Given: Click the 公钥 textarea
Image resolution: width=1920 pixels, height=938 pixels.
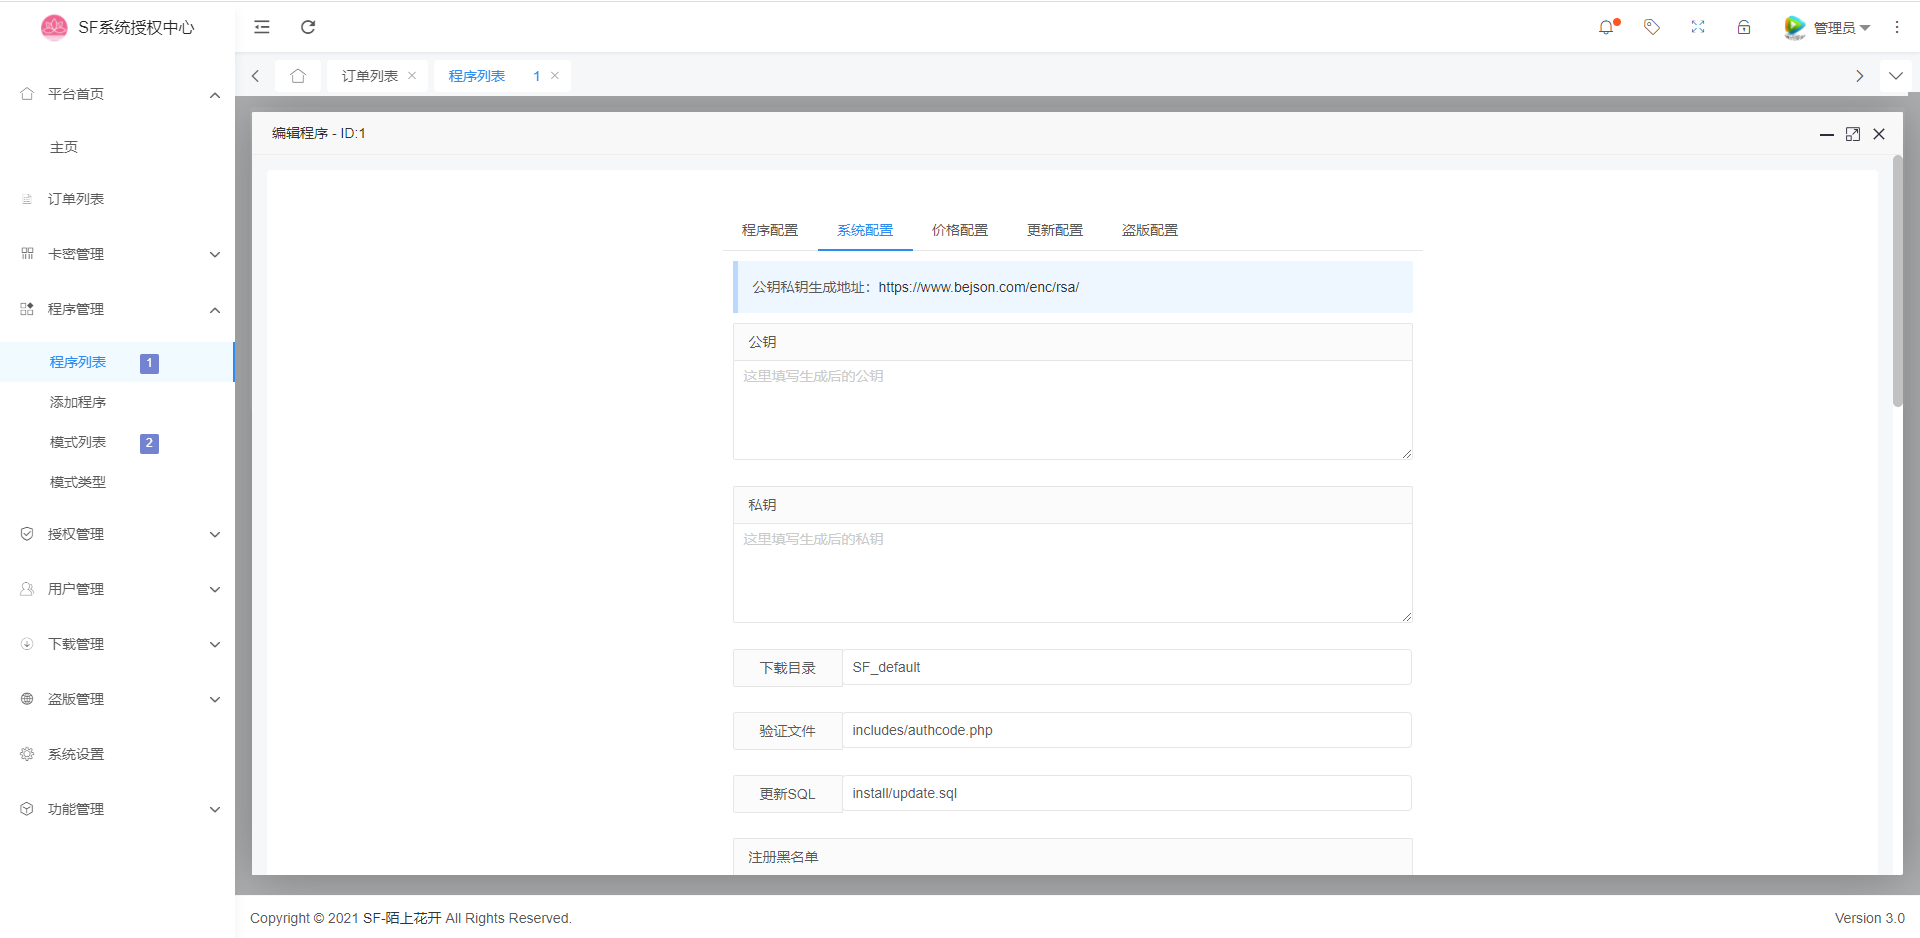Looking at the screenshot, I should pos(1072,409).
